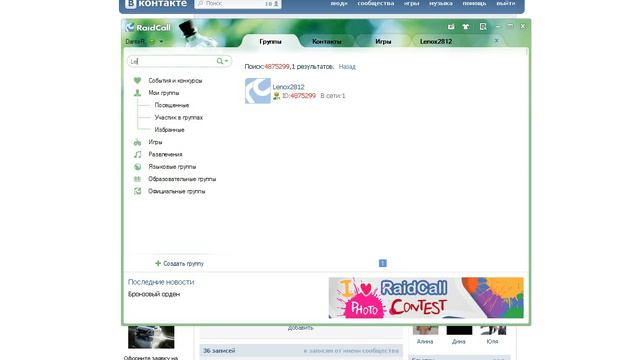The width and height of the screenshot is (640, 360).
Task: Select the Развлечения category
Action: (165, 154)
